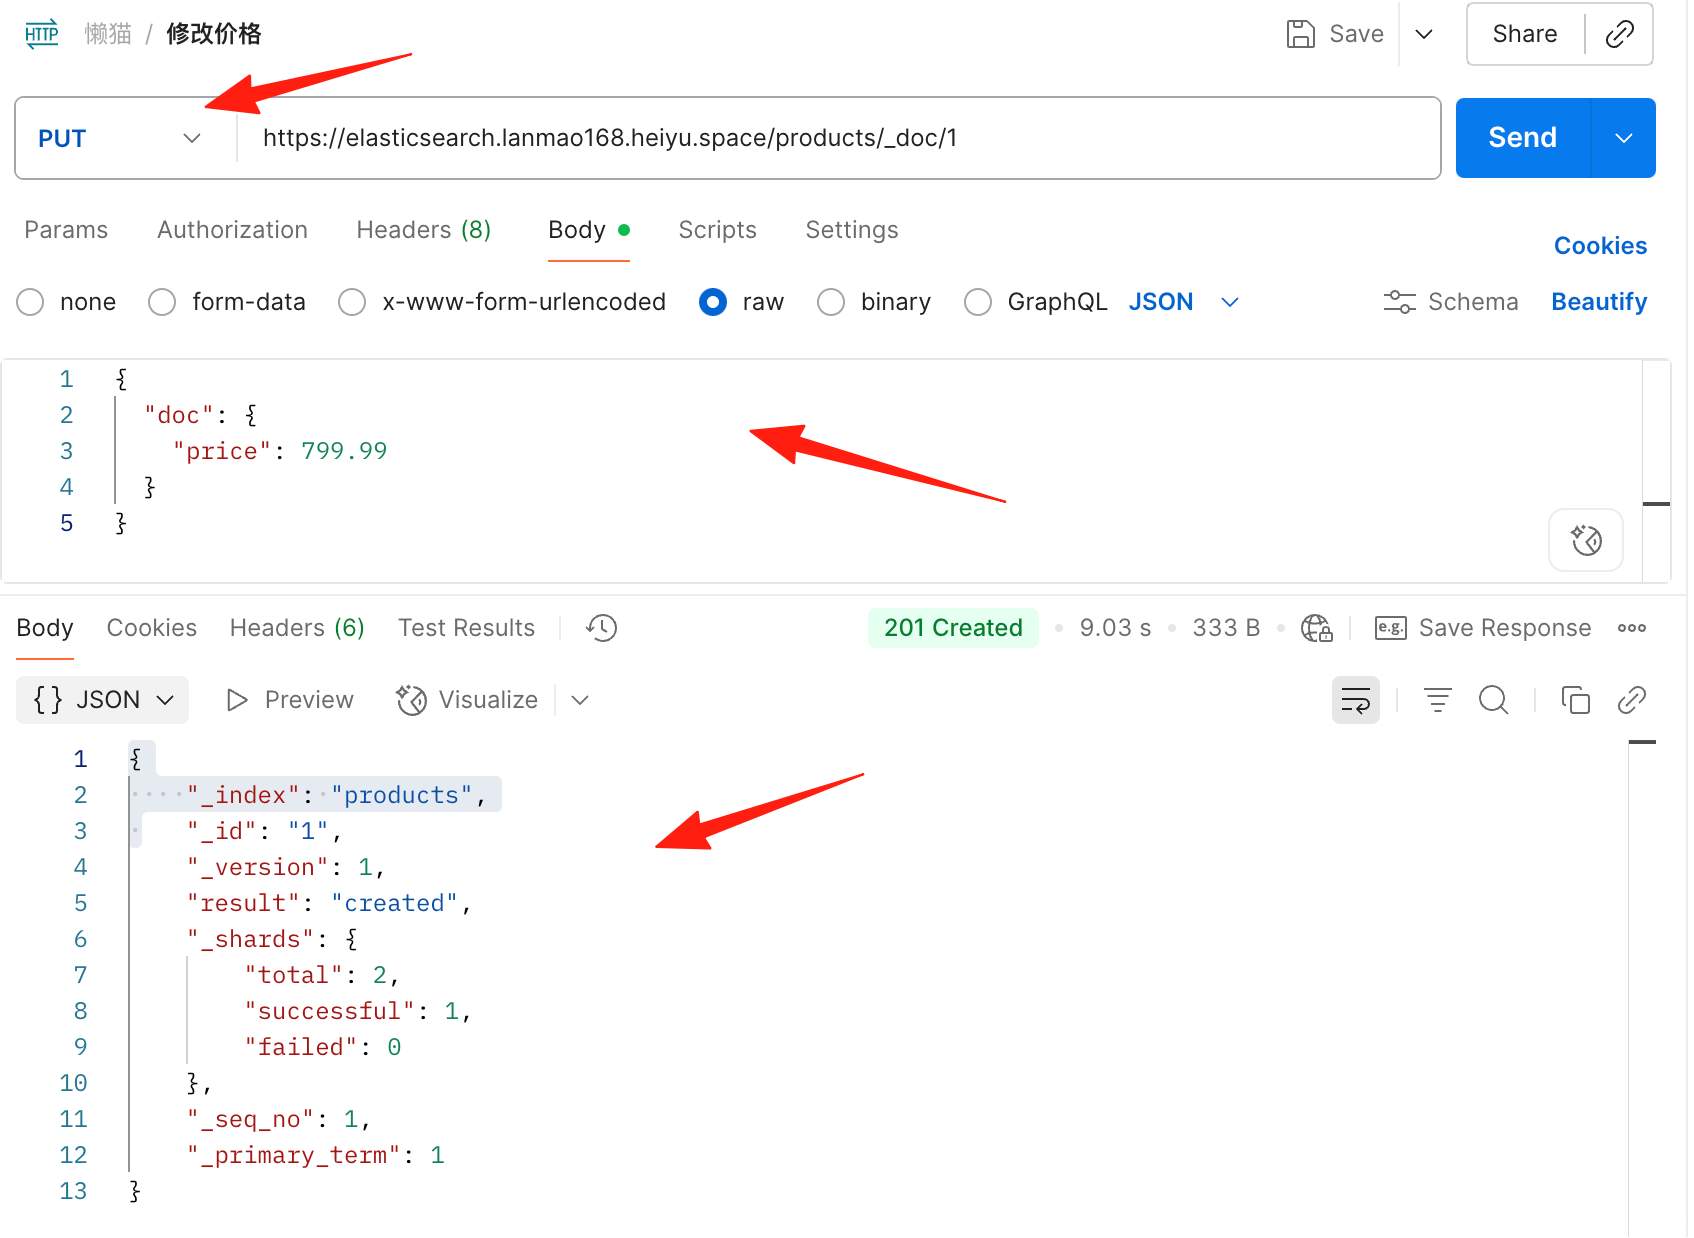Image resolution: width=1694 pixels, height=1238 pixels.
Task: Open the response Test Results tab
Action: click(x=466, y=628)
